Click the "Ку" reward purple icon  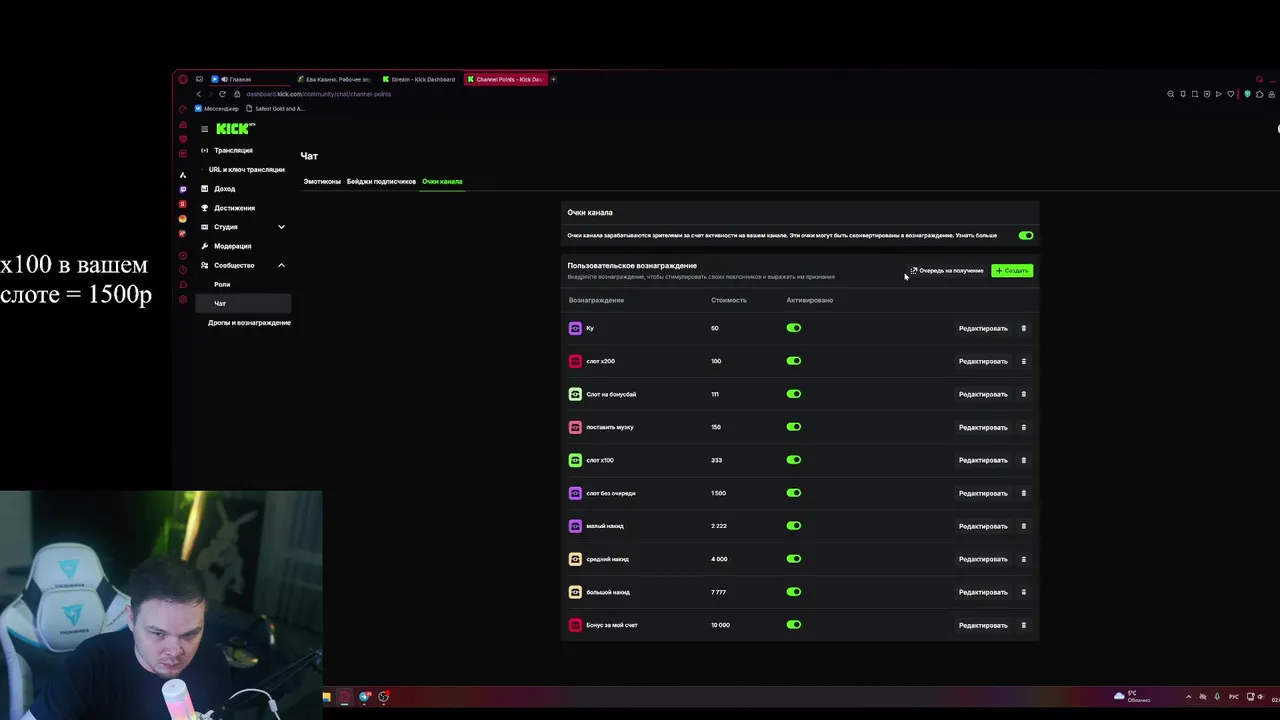tap(575, 328)
